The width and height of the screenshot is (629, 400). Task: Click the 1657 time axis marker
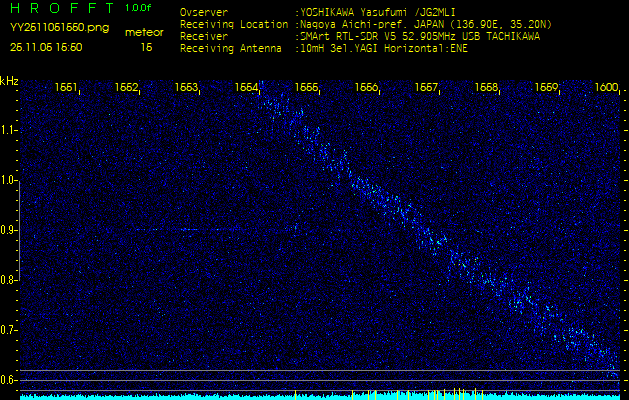[x=427, y=88]
